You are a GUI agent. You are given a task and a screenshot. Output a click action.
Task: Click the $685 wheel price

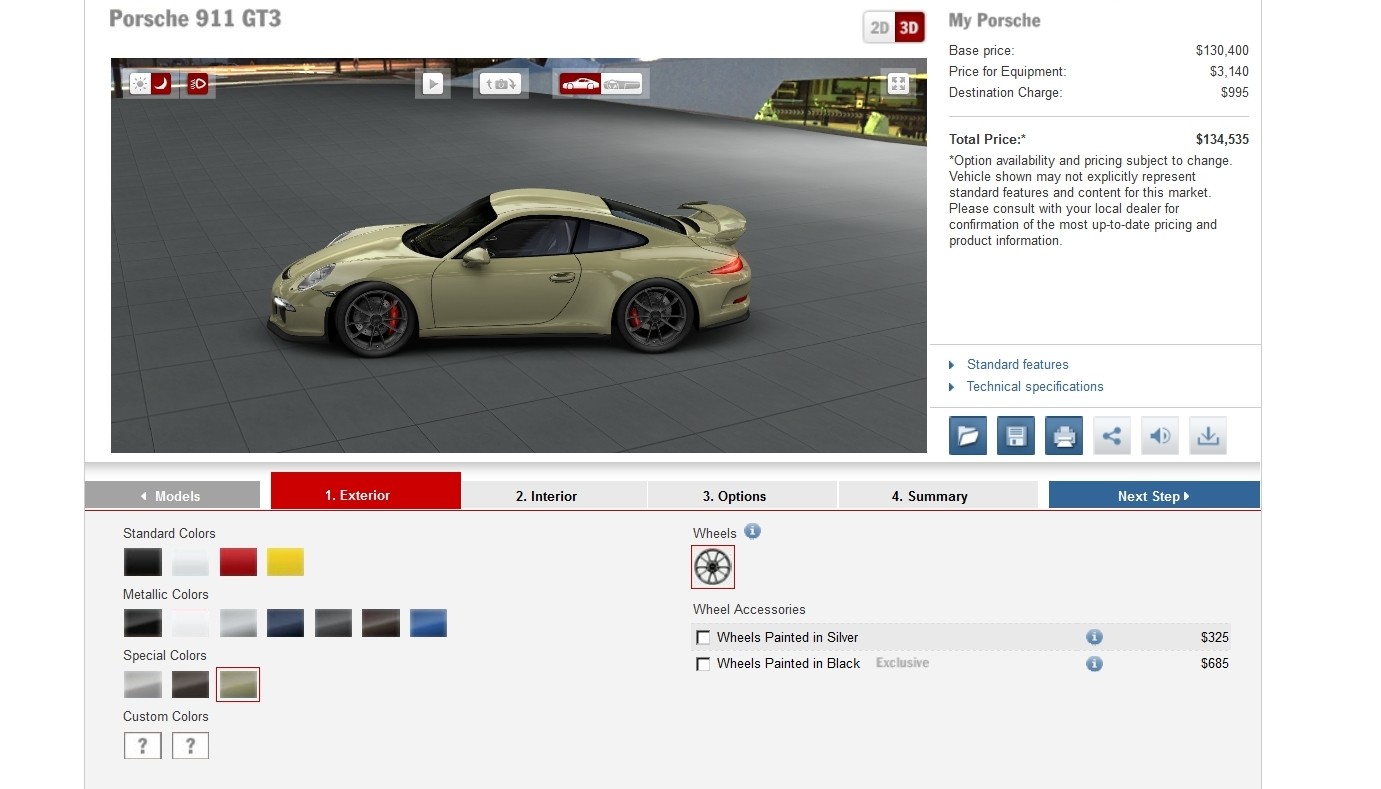[x=1215, y=663]
